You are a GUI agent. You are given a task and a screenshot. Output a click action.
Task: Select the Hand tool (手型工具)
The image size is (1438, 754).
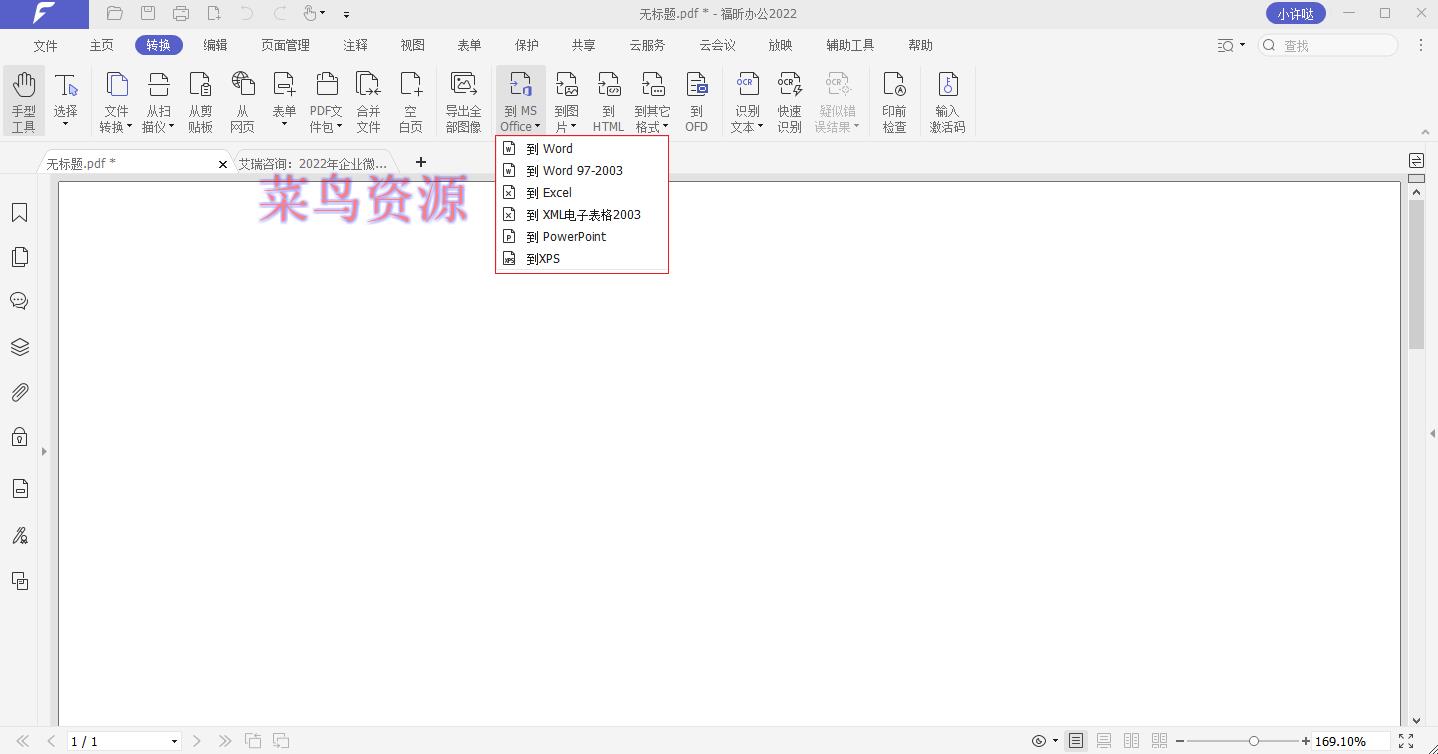(23, 100)
